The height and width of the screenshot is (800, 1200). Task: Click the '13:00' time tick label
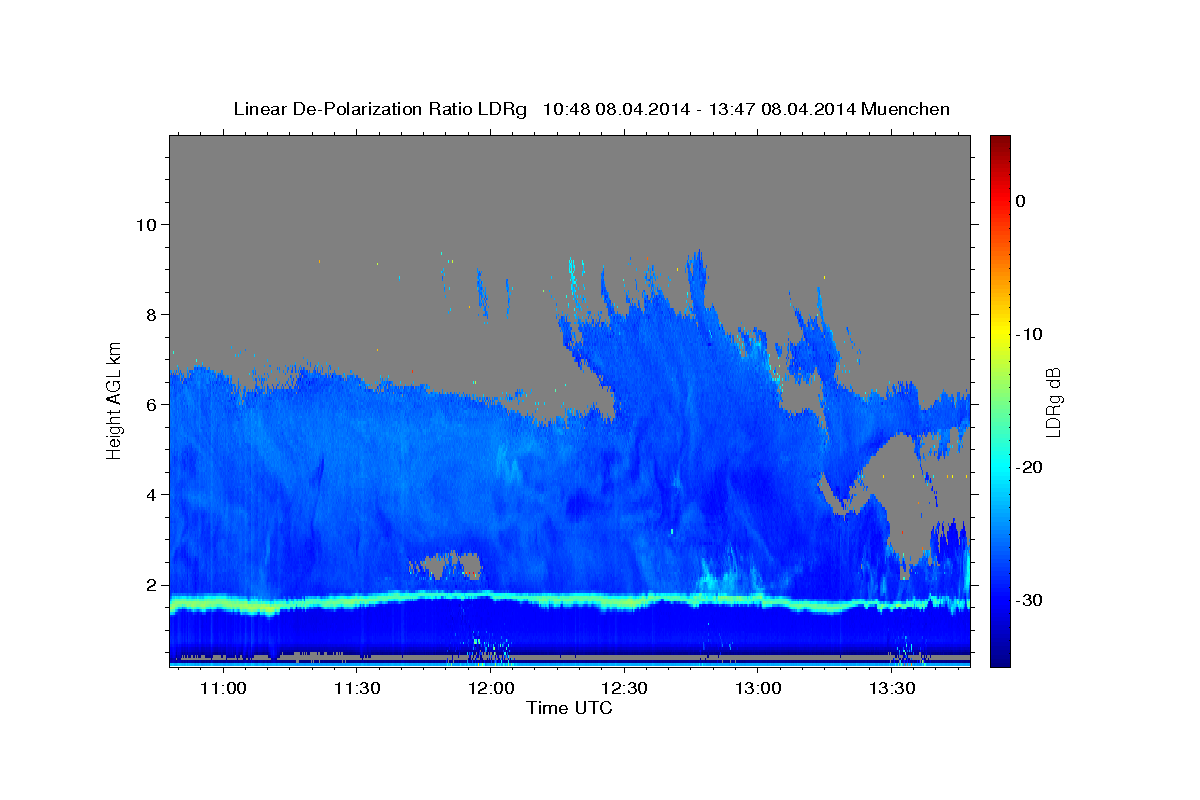click(758, 689)
